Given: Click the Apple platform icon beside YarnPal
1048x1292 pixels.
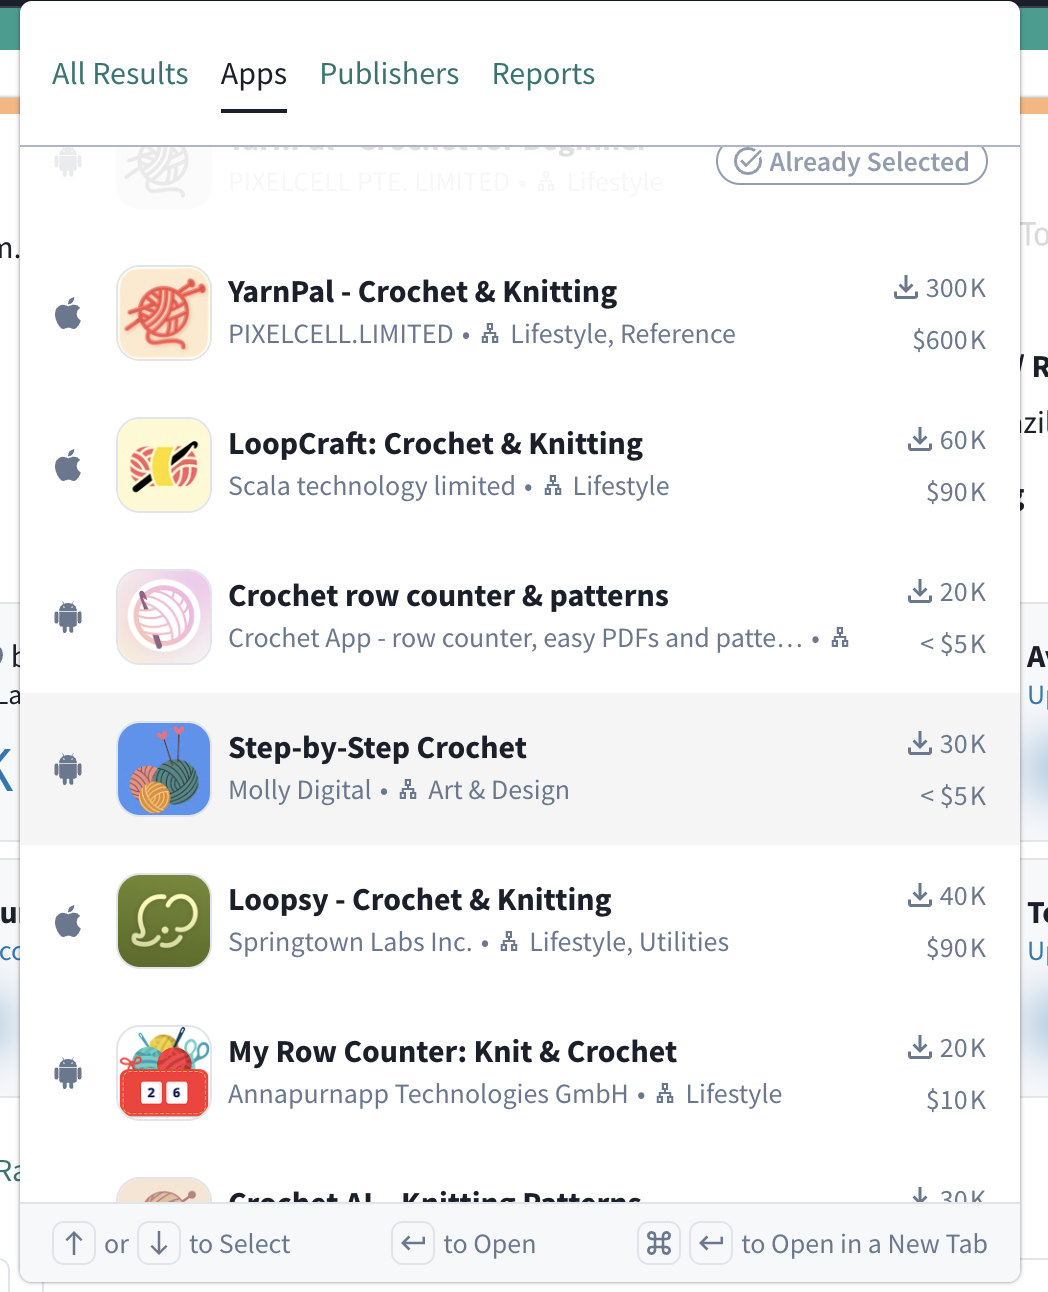Looking at the screenshot, I should point(67,313).
